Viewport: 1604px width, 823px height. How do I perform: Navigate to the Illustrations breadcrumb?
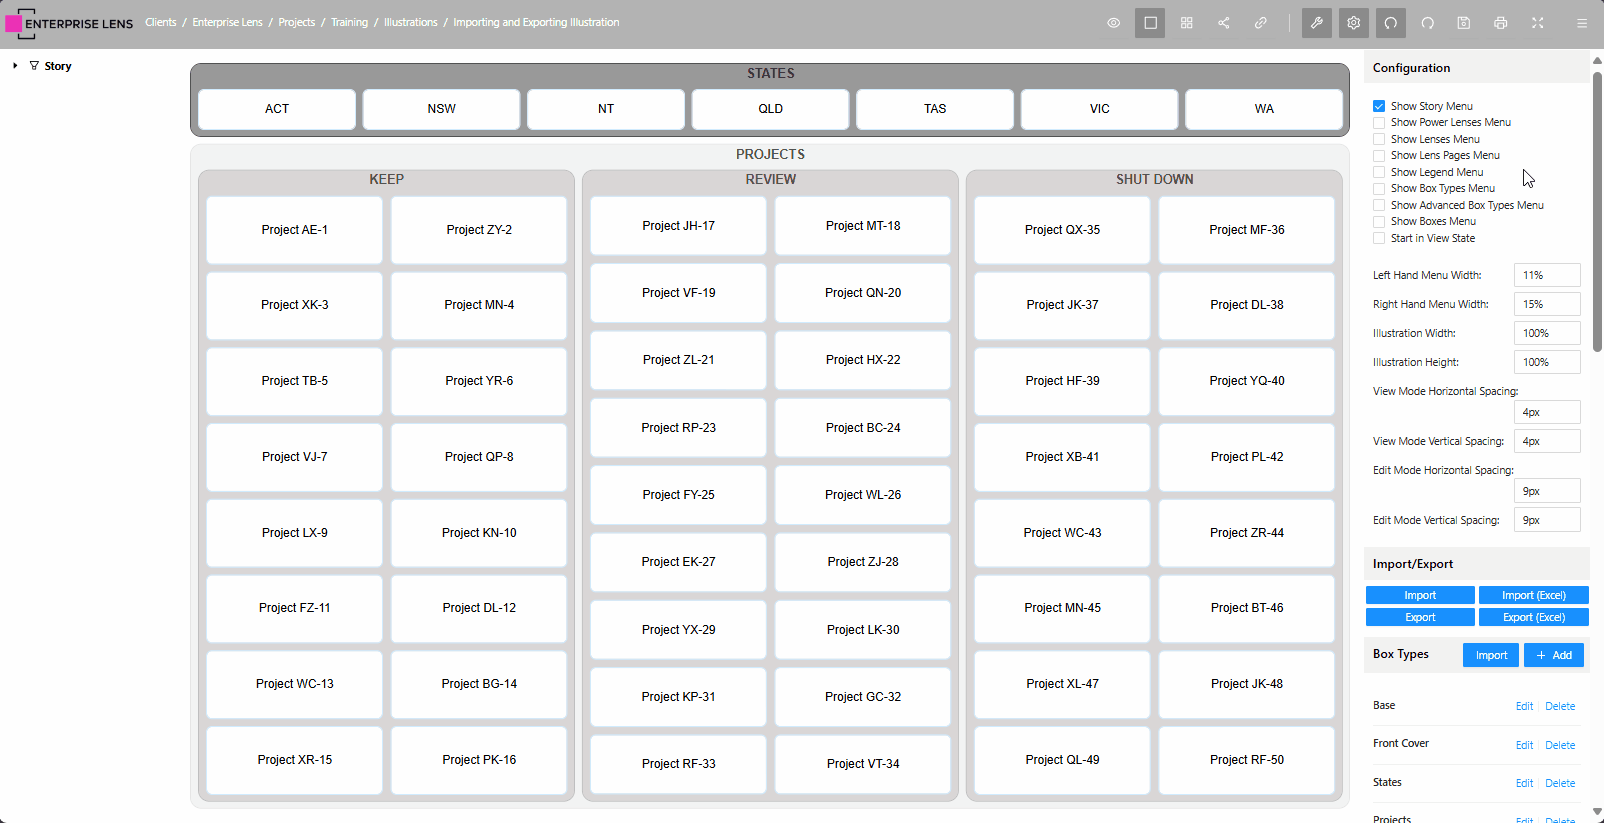click(410, 22)
